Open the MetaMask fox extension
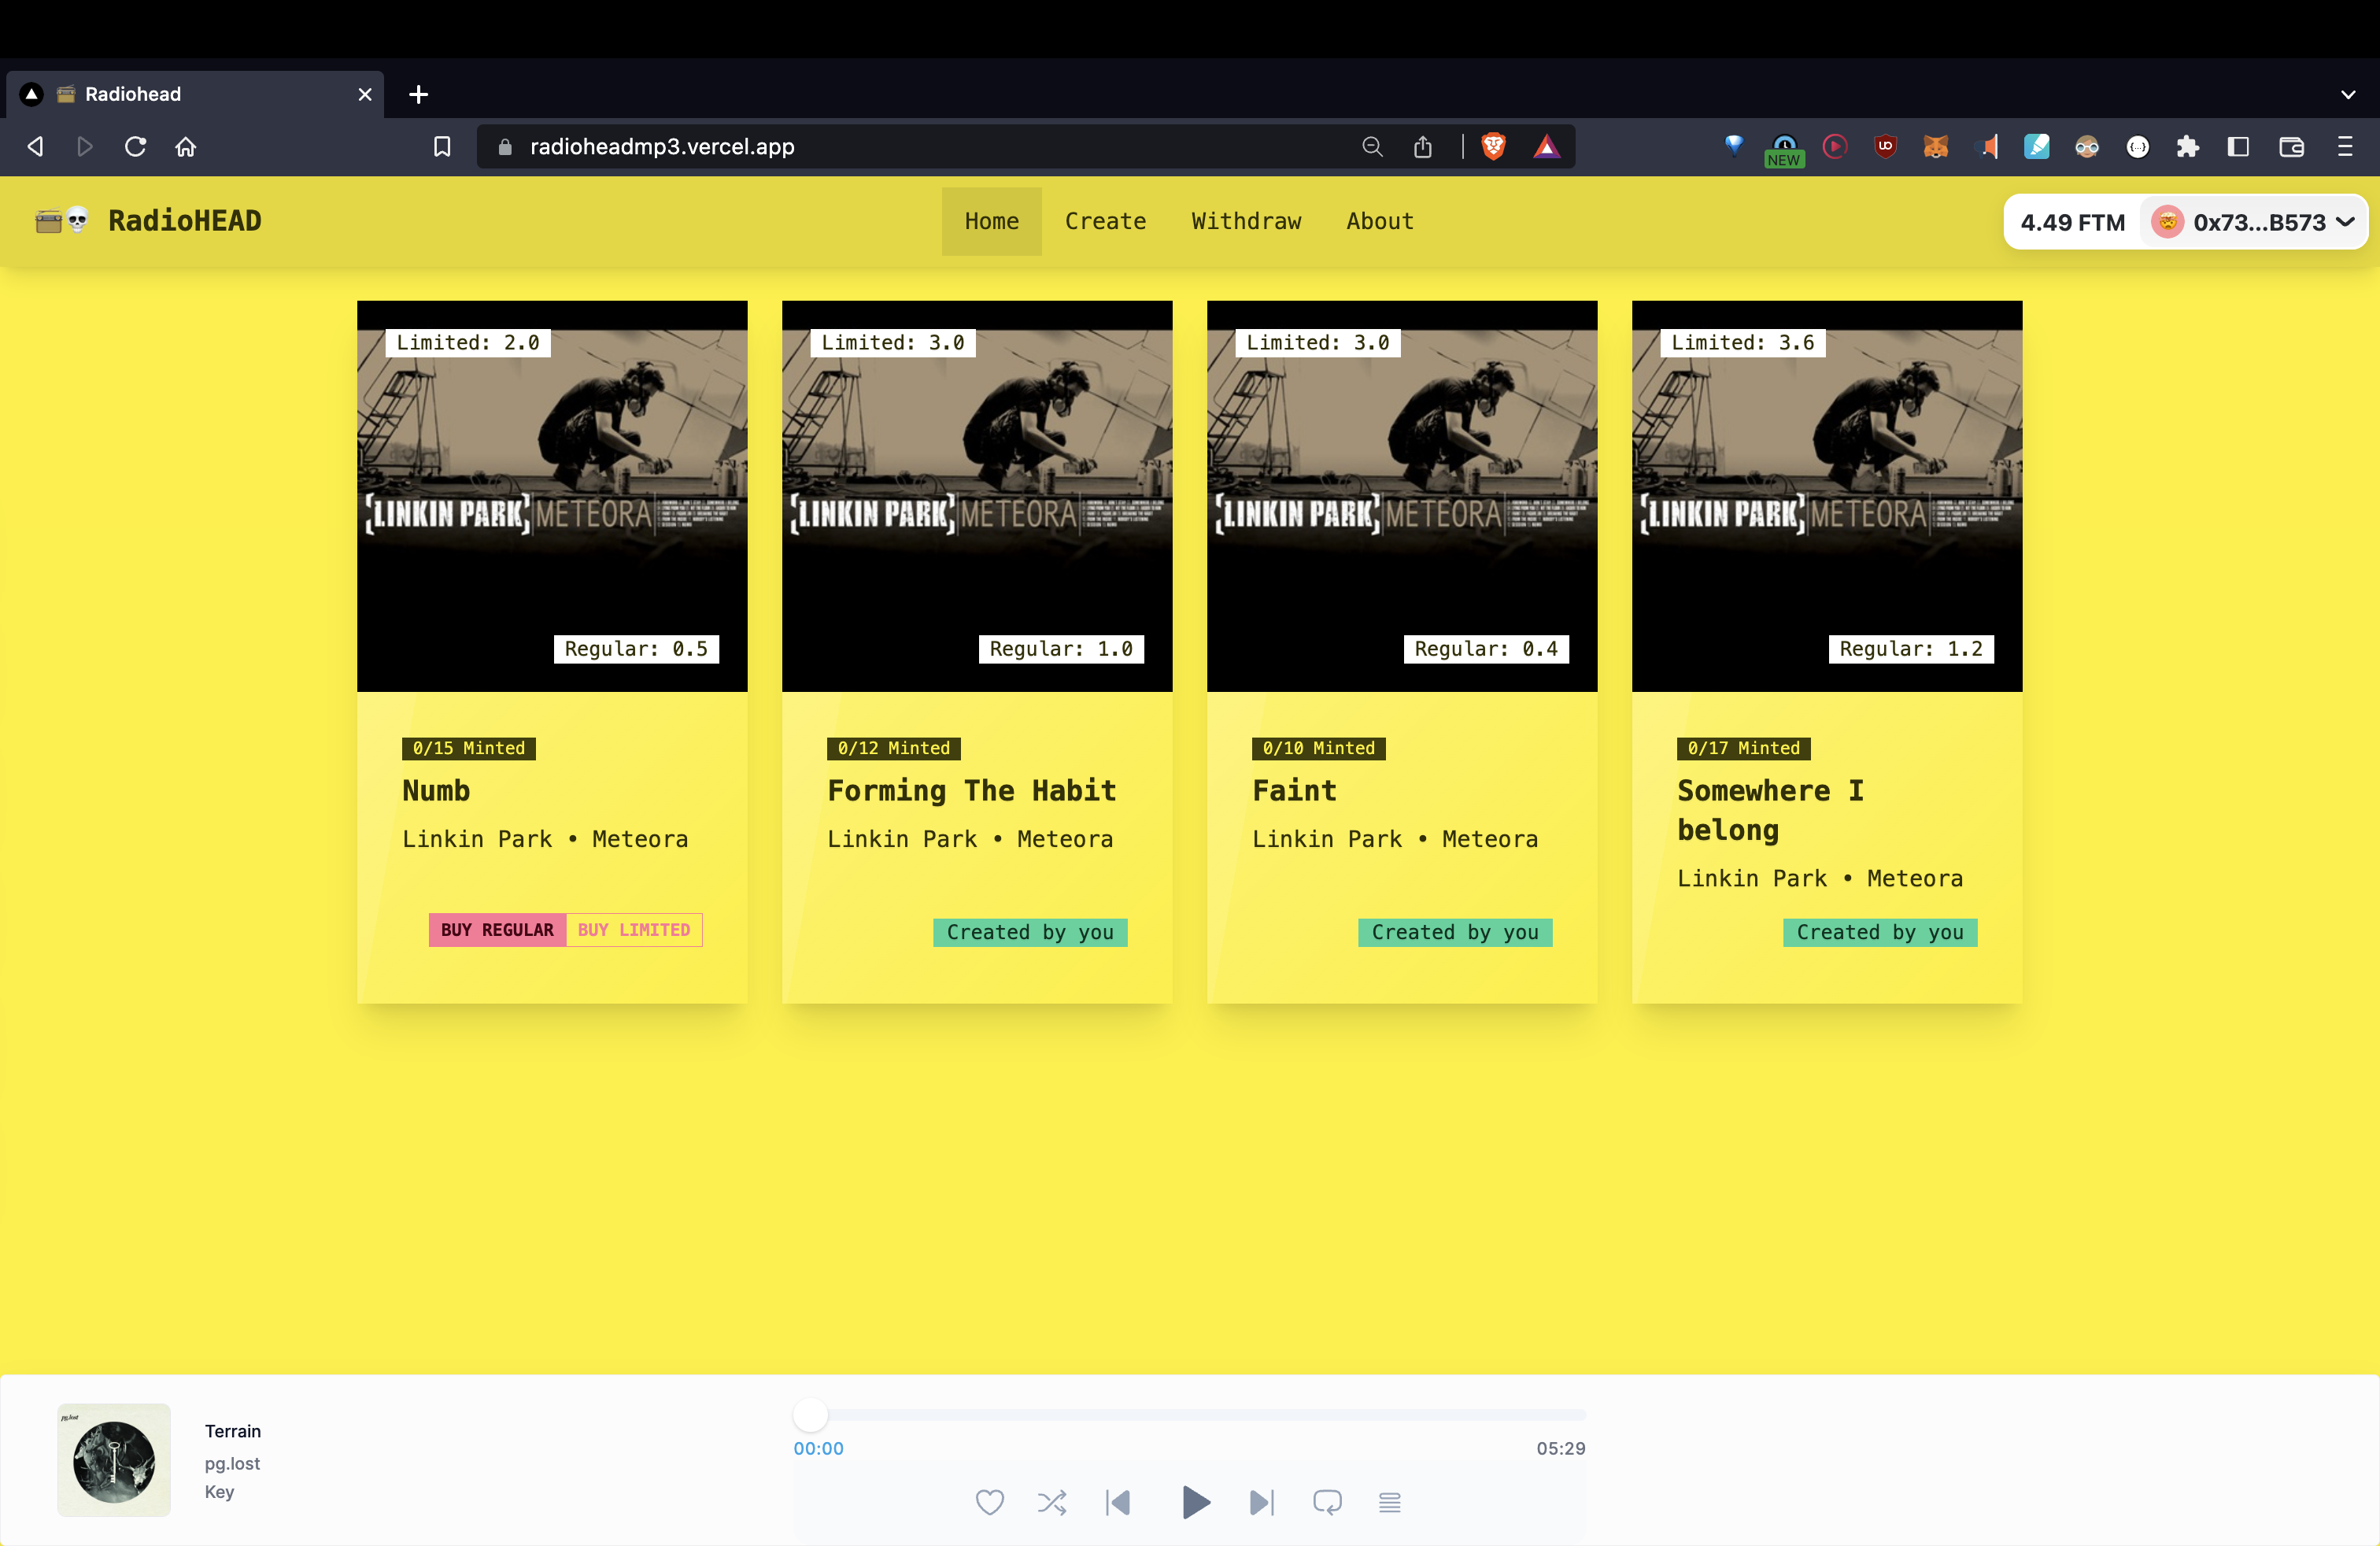Screen dimensions: 2380x1546 (1936, 147)
